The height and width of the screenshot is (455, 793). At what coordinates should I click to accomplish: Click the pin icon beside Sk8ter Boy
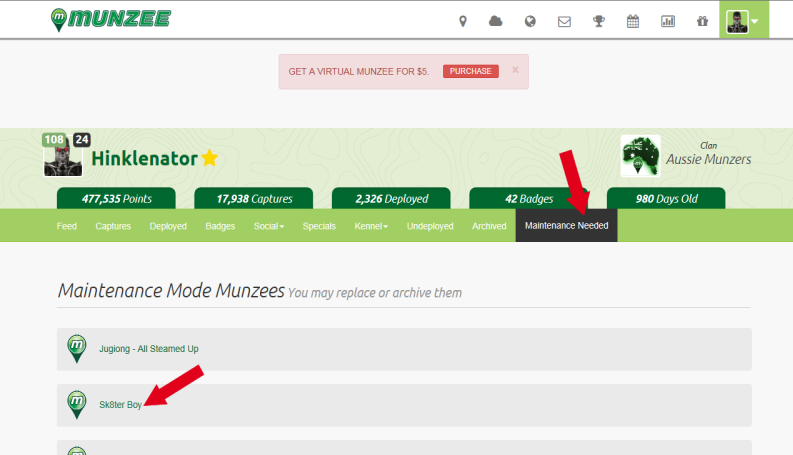coord(77,405)
